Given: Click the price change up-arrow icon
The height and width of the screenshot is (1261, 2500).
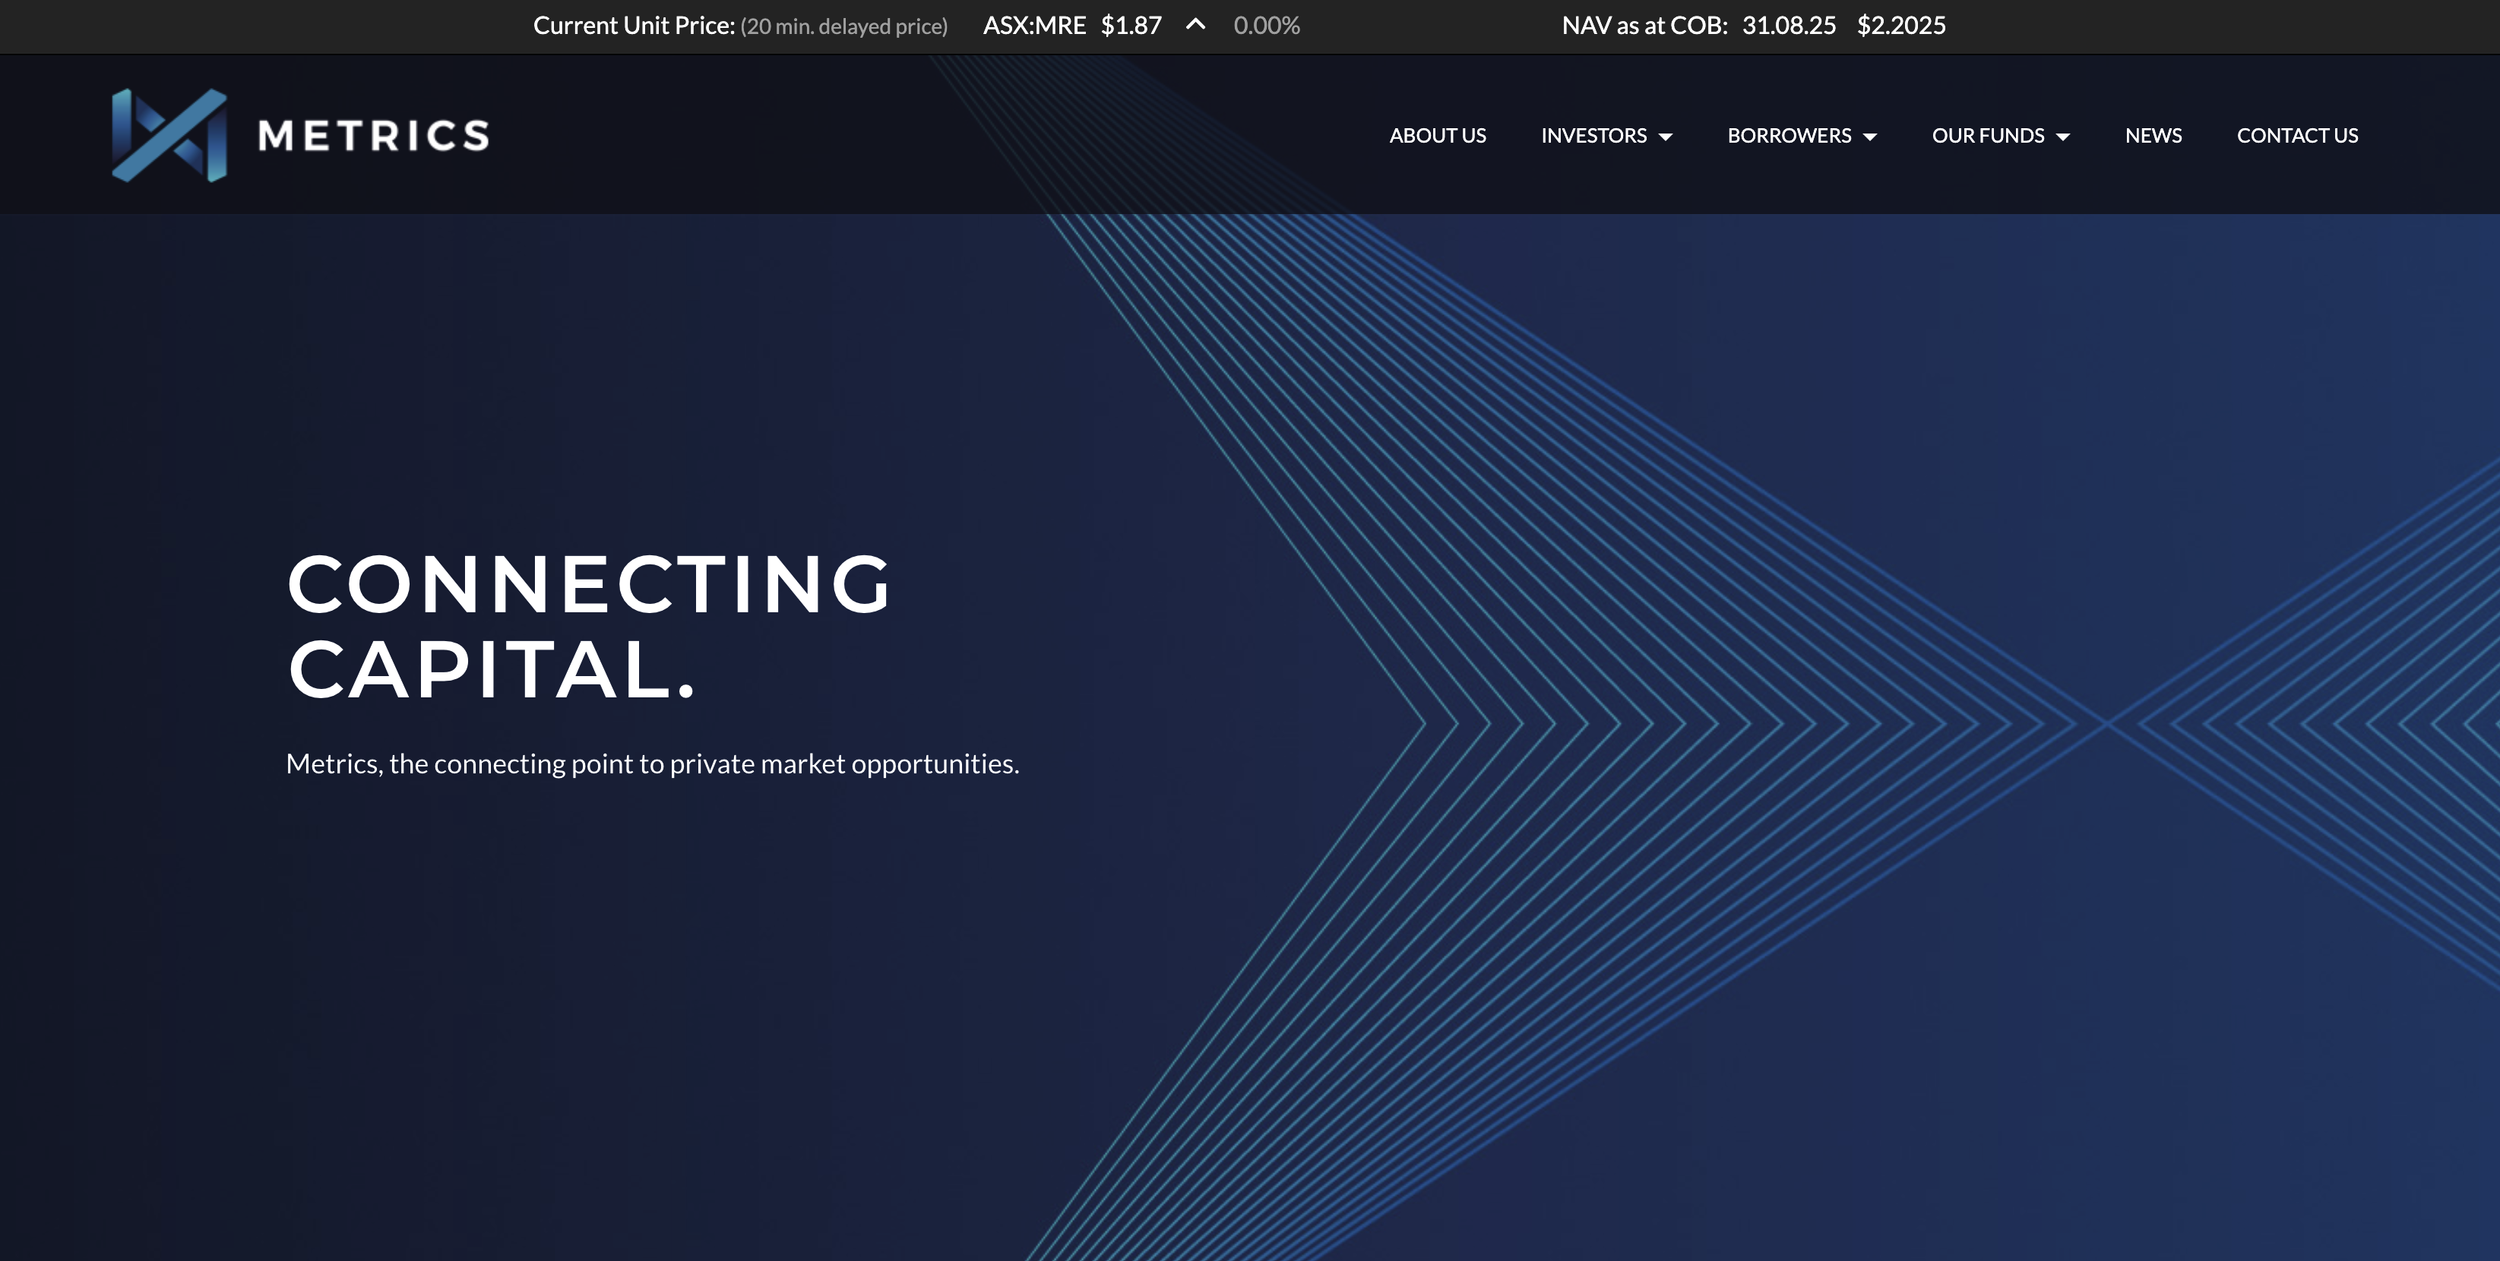Looking at the screenshot, I should tap(1195, 25).
